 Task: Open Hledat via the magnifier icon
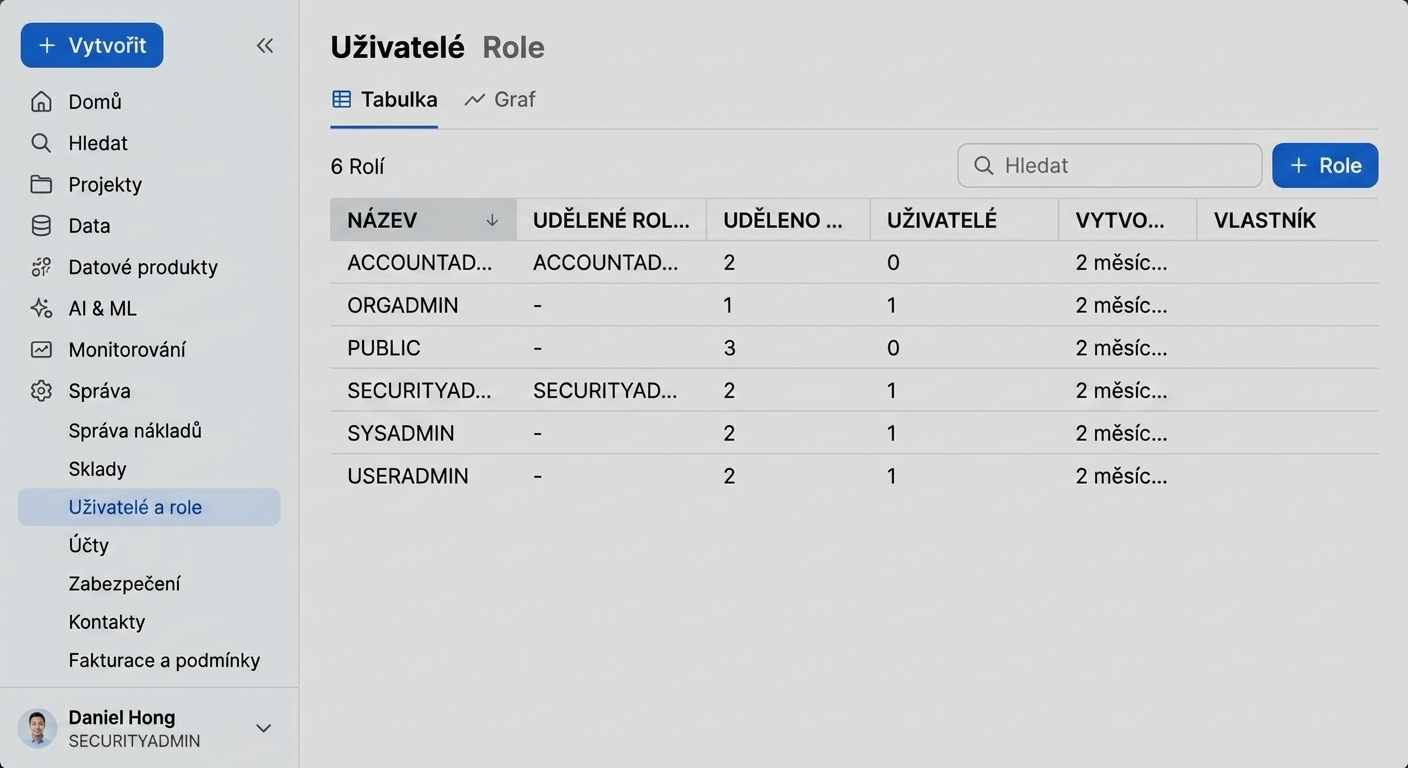tap(41, 143)
